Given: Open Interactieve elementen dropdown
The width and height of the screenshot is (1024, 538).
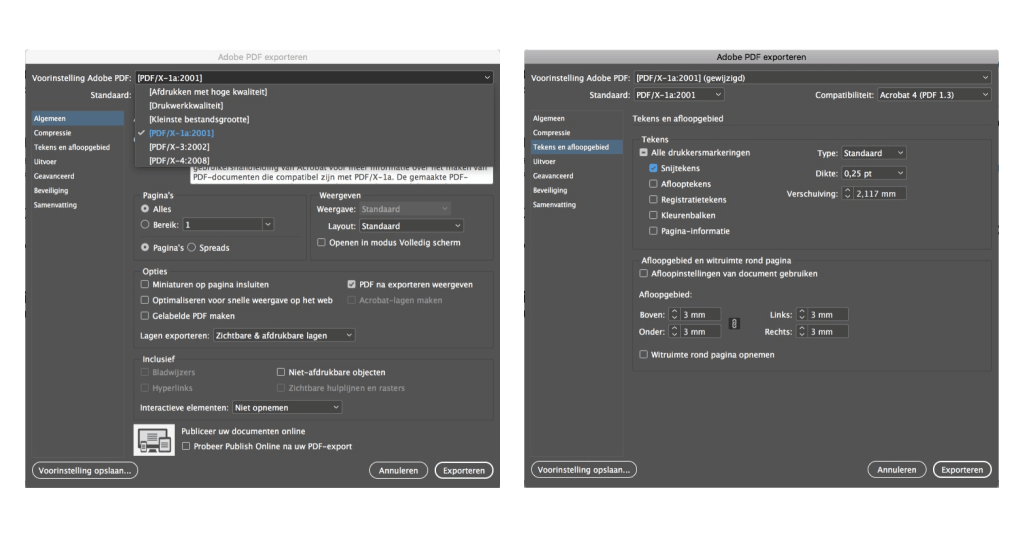Looking at the screenshot, I should coord(287,407).
